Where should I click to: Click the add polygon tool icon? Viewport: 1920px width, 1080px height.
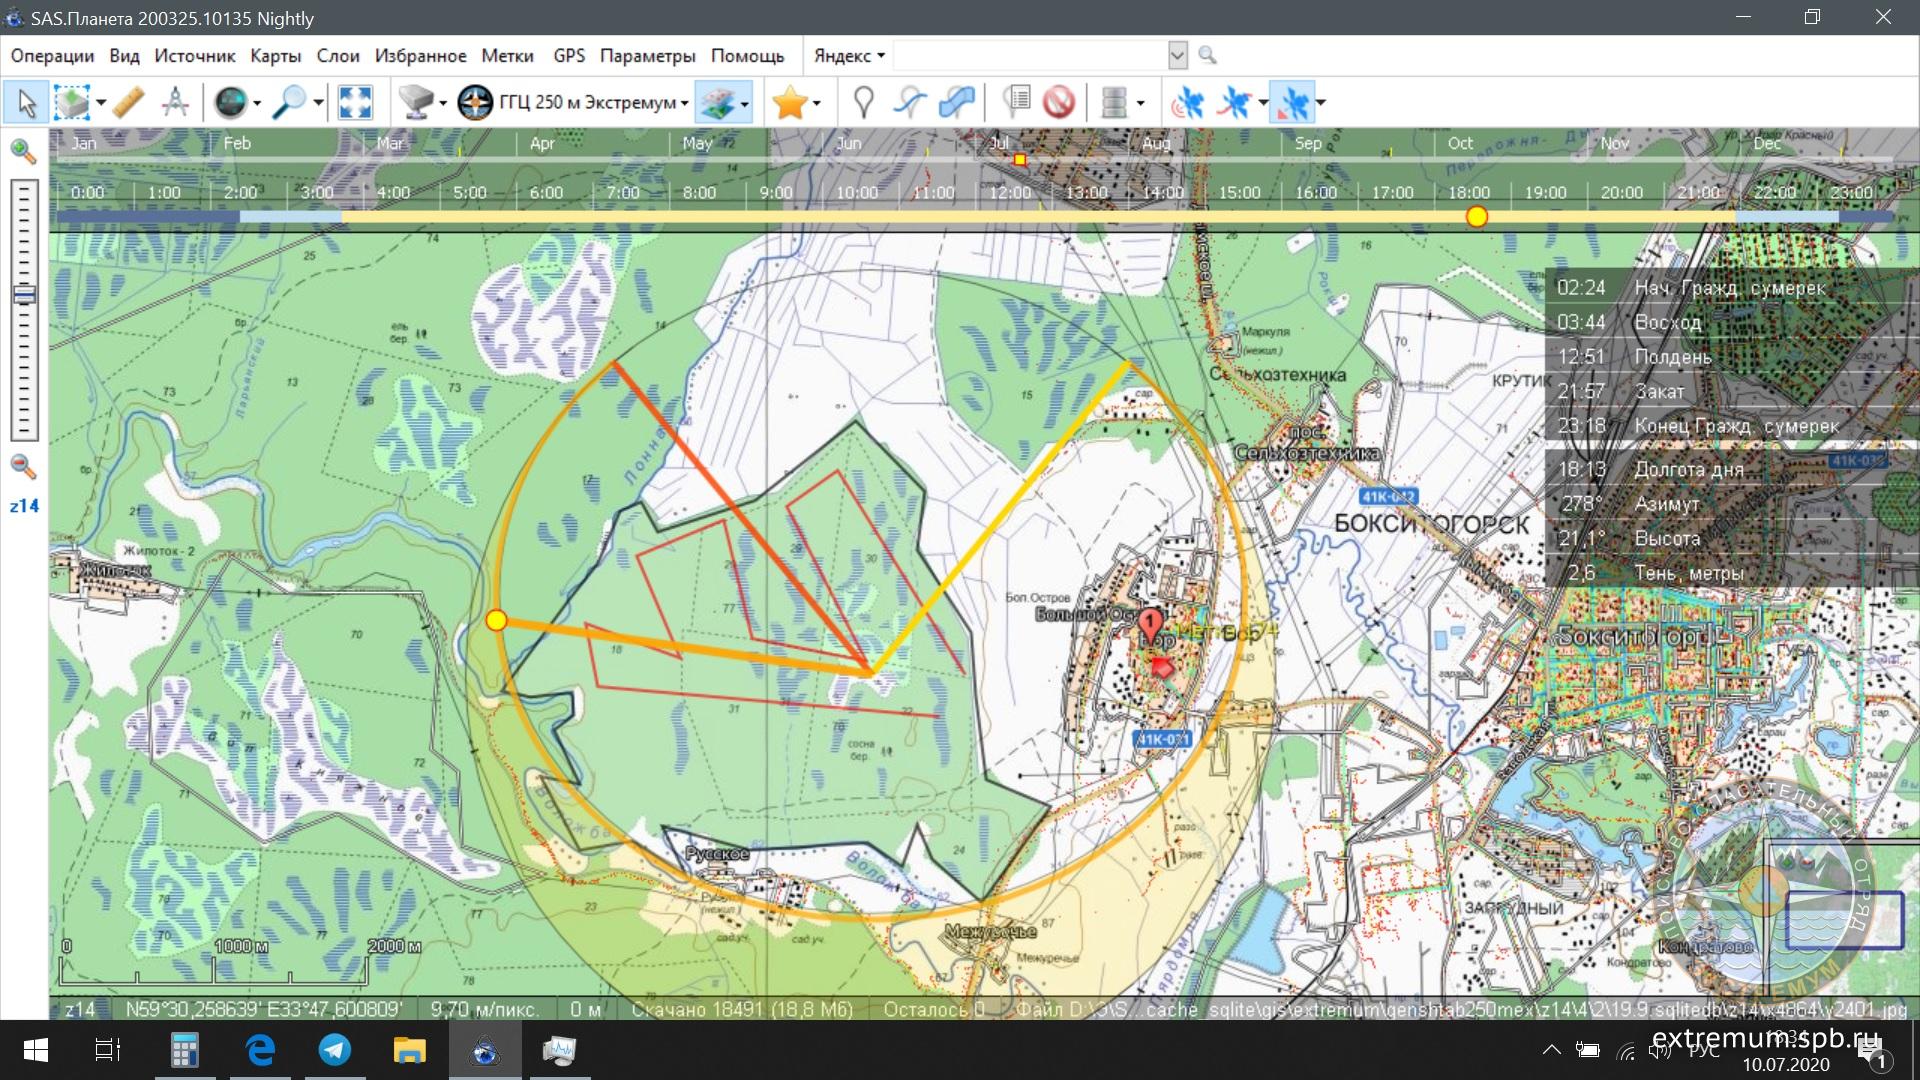coord(957,102)
